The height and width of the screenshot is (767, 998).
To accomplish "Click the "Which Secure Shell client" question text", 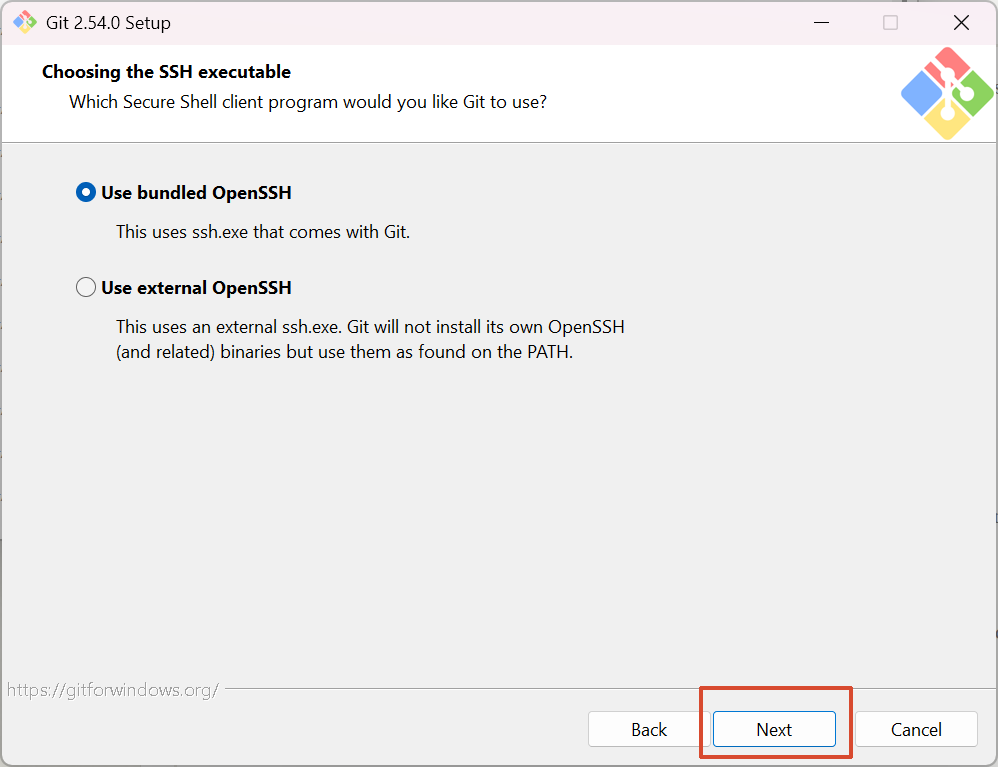I will [x=307, y=102].
